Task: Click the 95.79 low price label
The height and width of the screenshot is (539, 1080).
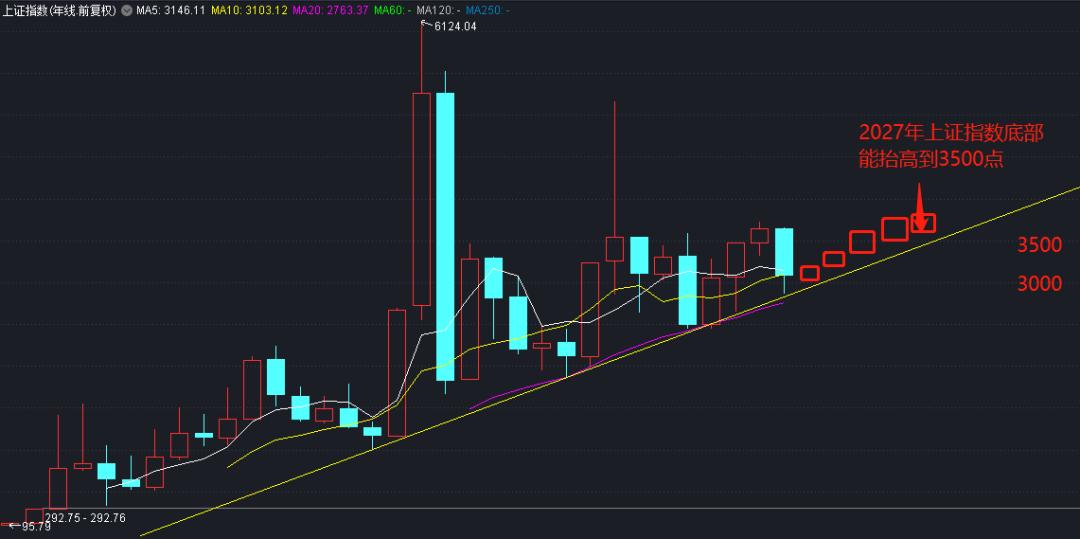Action: point(37,527)
